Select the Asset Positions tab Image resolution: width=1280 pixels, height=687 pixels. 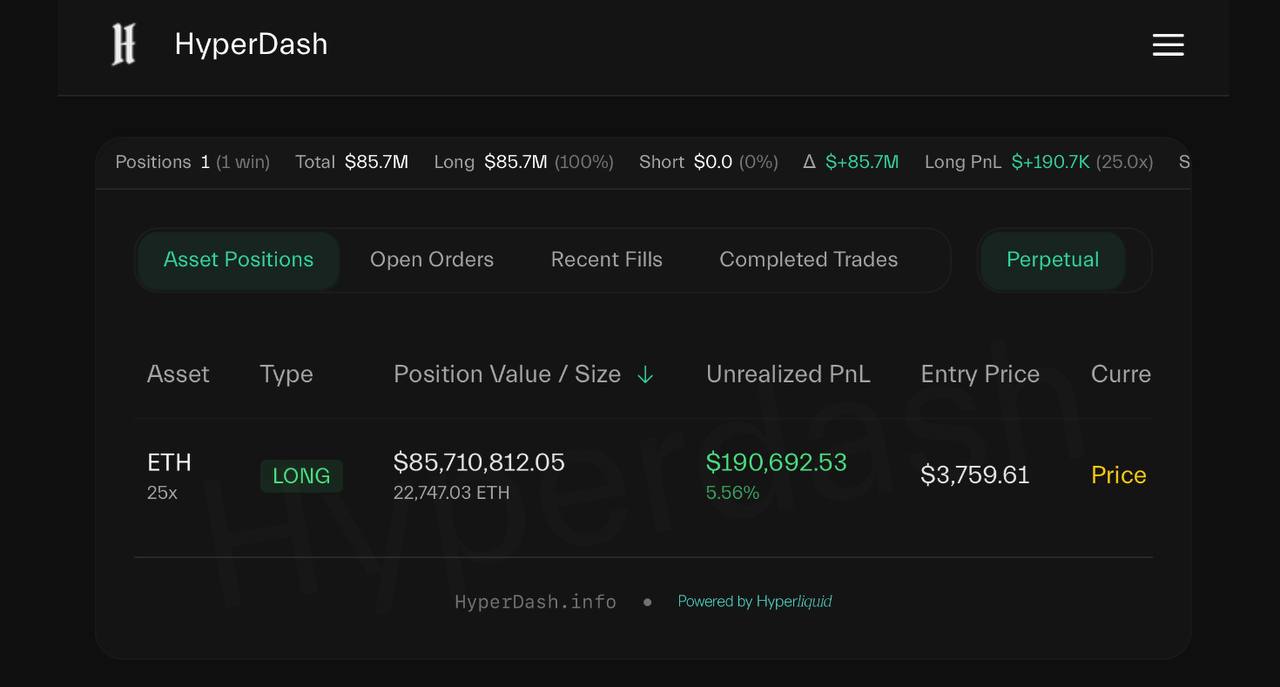(239, 260)
